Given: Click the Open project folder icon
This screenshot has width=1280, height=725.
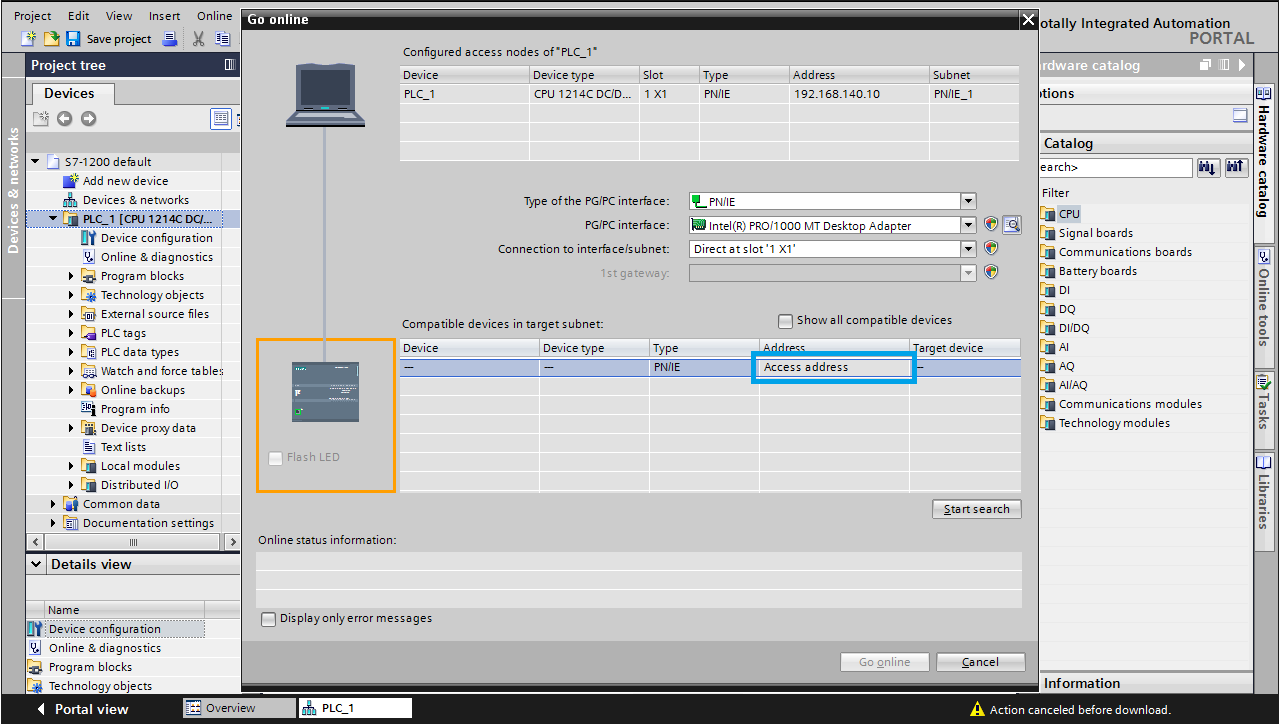Looking at the screenshot, I should (51, 39).
